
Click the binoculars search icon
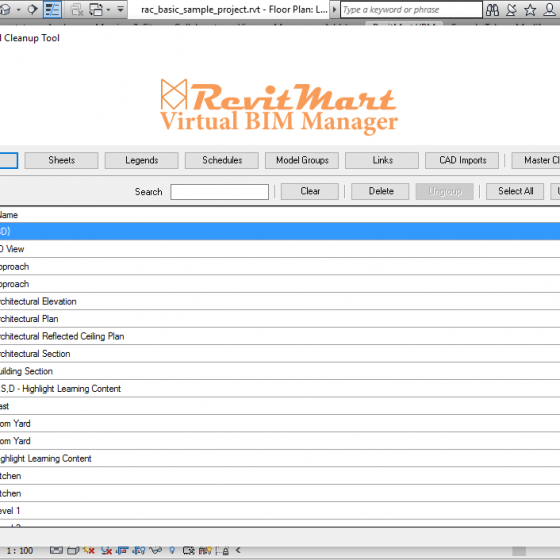pyautogui.click(x=492, y=10)
